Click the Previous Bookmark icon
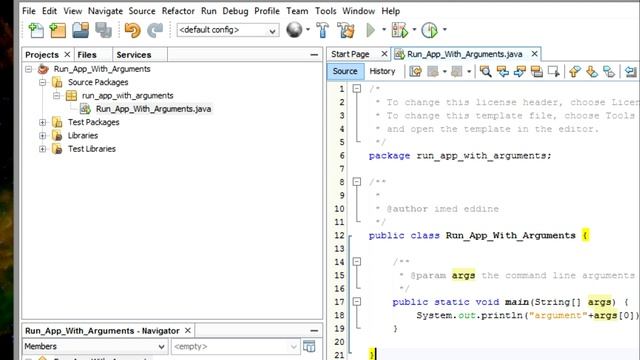 (x=575, y=72)
